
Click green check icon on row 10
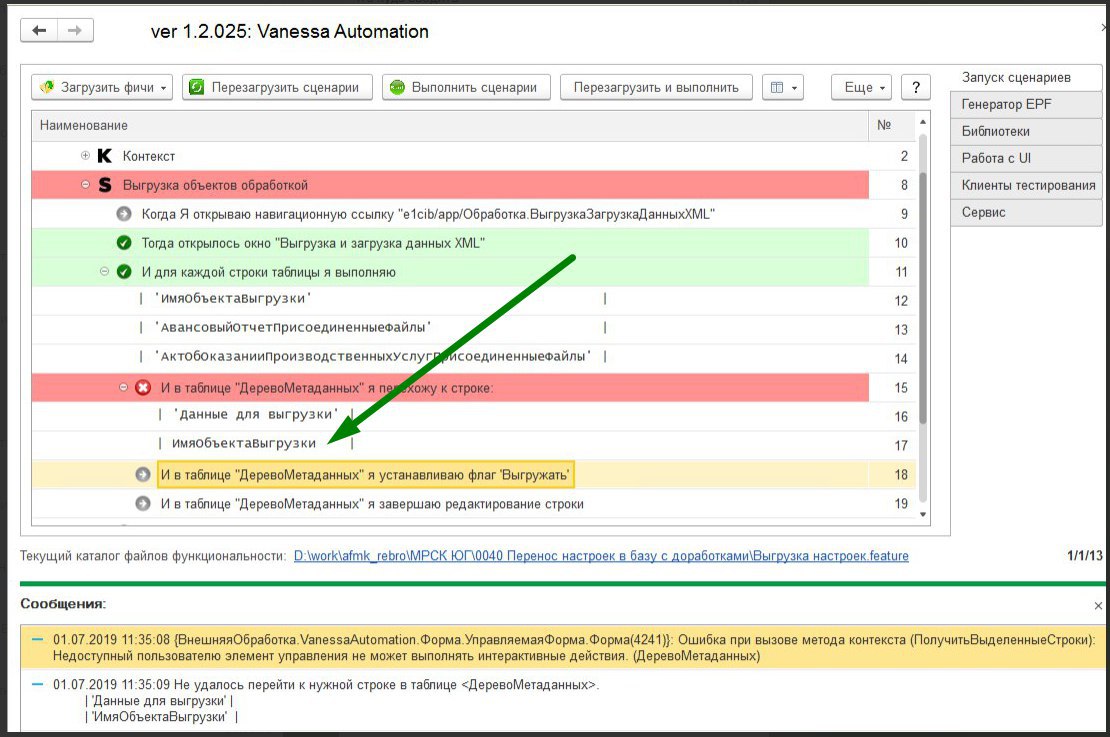click(x=124, y=243)
